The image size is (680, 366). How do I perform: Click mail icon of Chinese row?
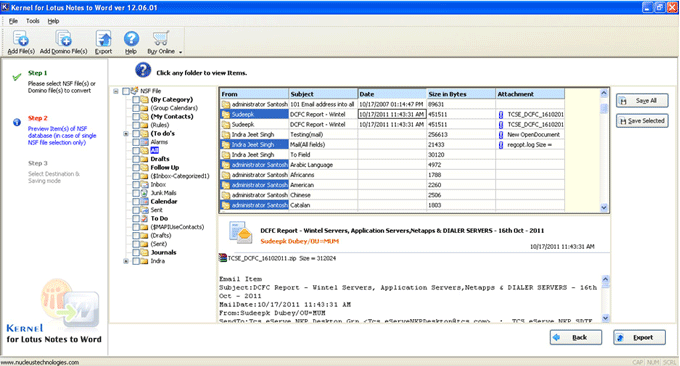(226, 195)
